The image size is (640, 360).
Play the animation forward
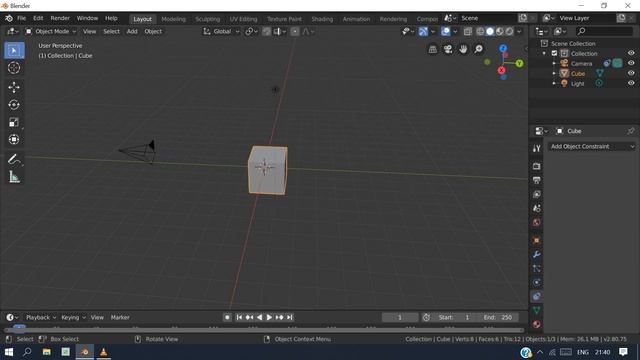[269, 317]
